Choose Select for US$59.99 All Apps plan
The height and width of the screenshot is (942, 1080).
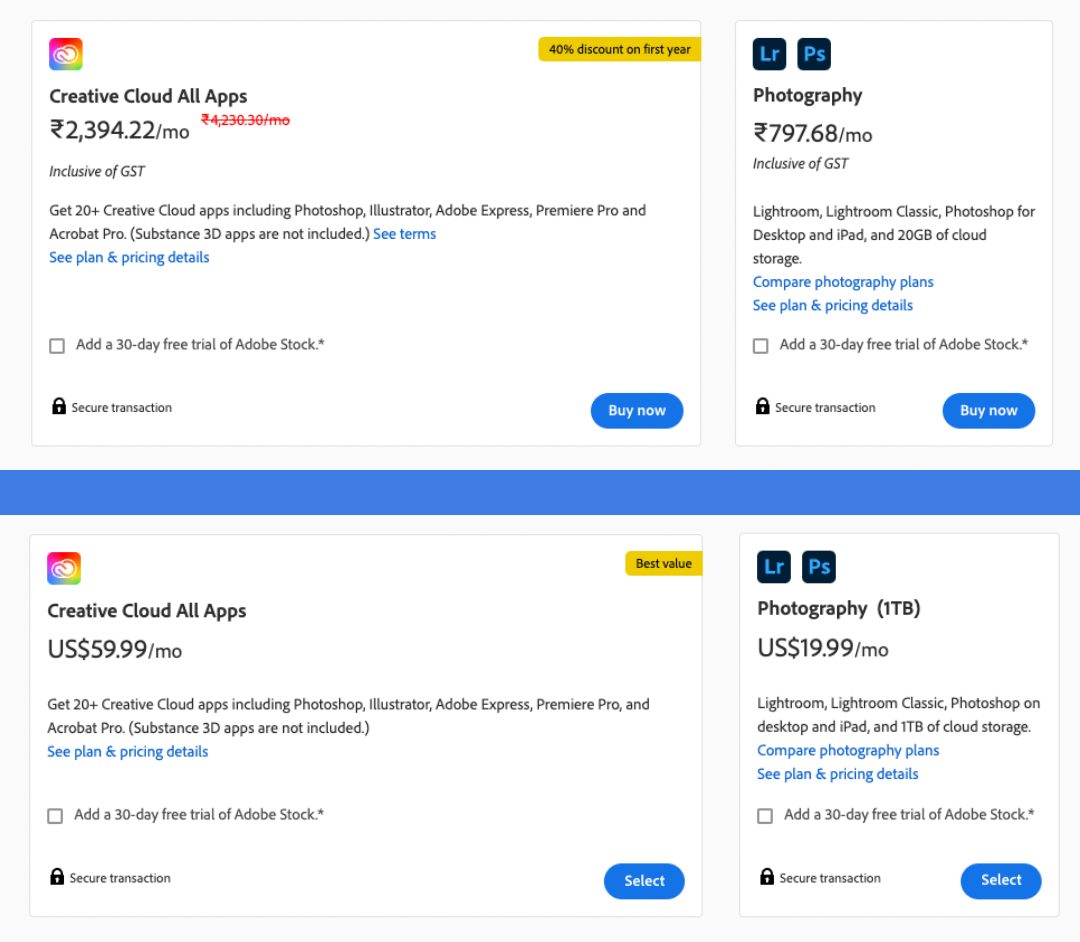644,881
